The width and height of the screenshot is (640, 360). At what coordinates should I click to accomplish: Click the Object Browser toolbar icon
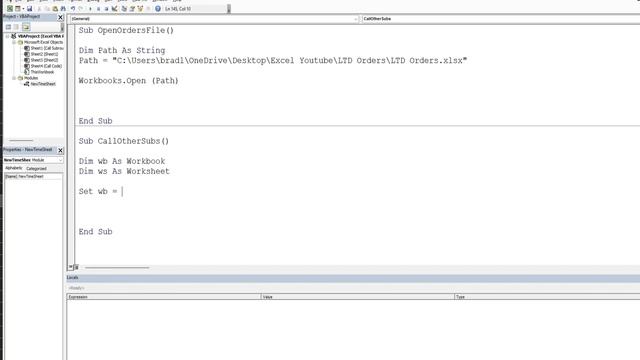coord(140,9)
